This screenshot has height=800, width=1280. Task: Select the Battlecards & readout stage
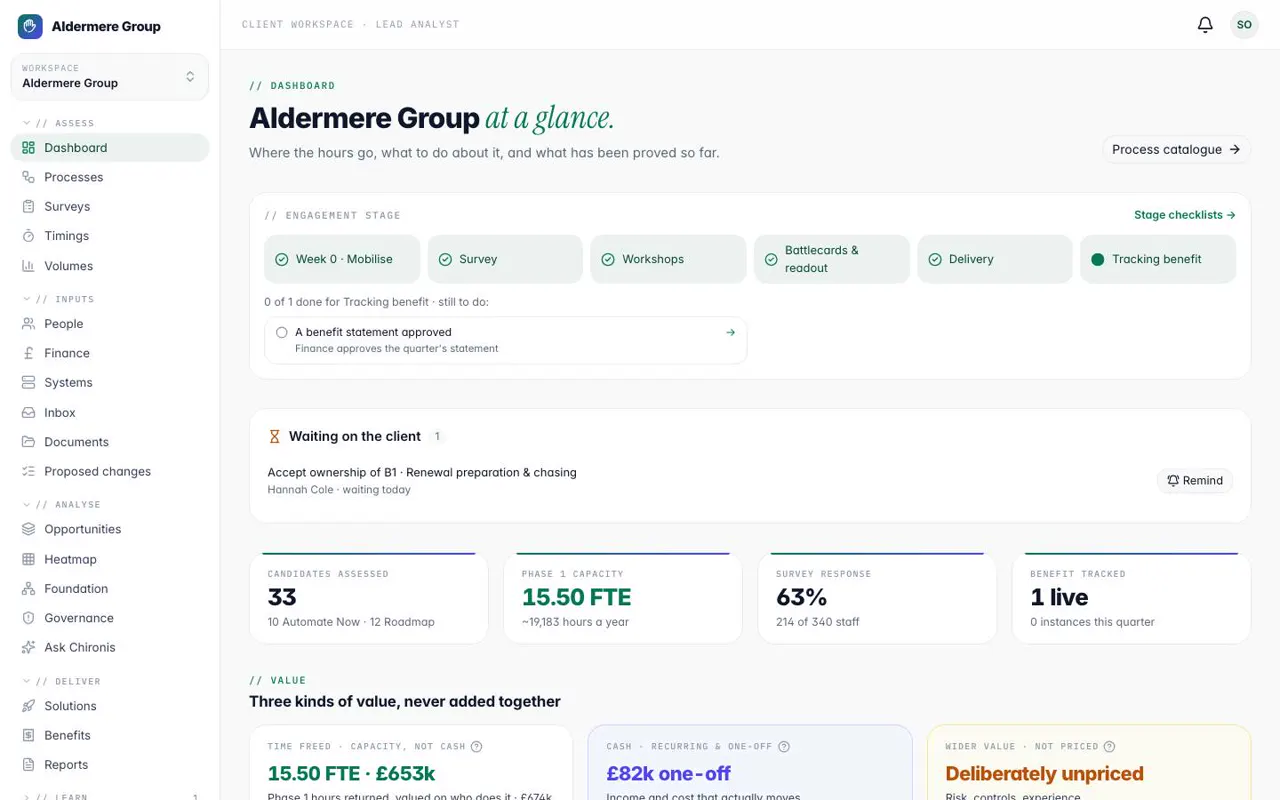coord(832,259)
